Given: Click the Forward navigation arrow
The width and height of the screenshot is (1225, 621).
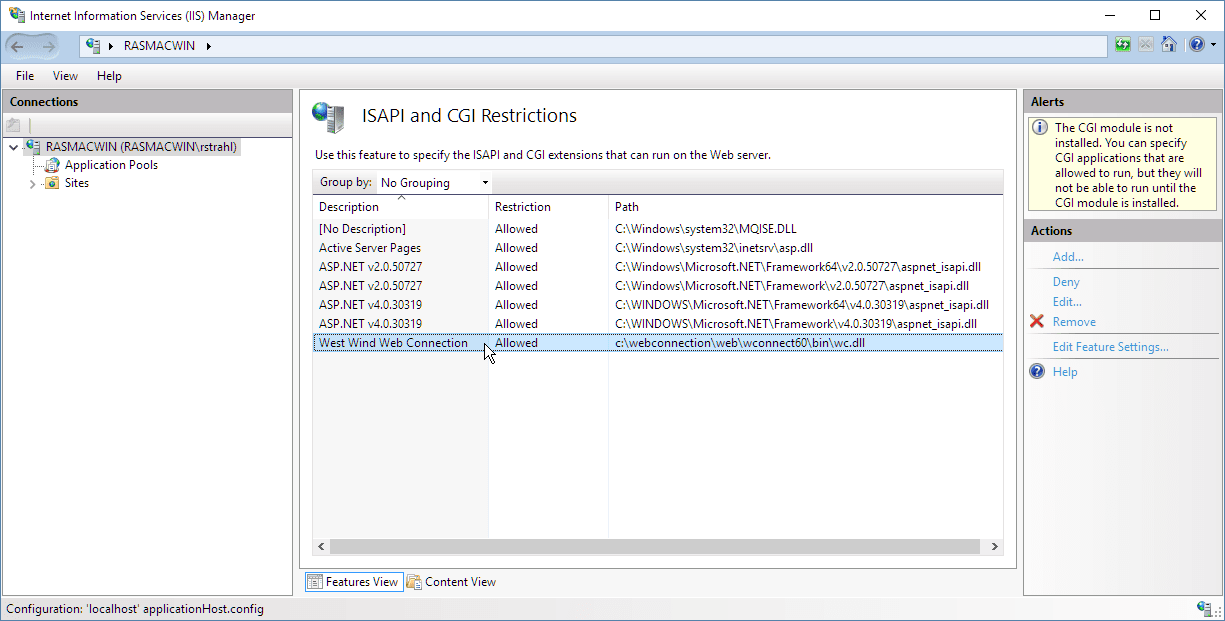Looking at the screenshot, I should point(48,46).
